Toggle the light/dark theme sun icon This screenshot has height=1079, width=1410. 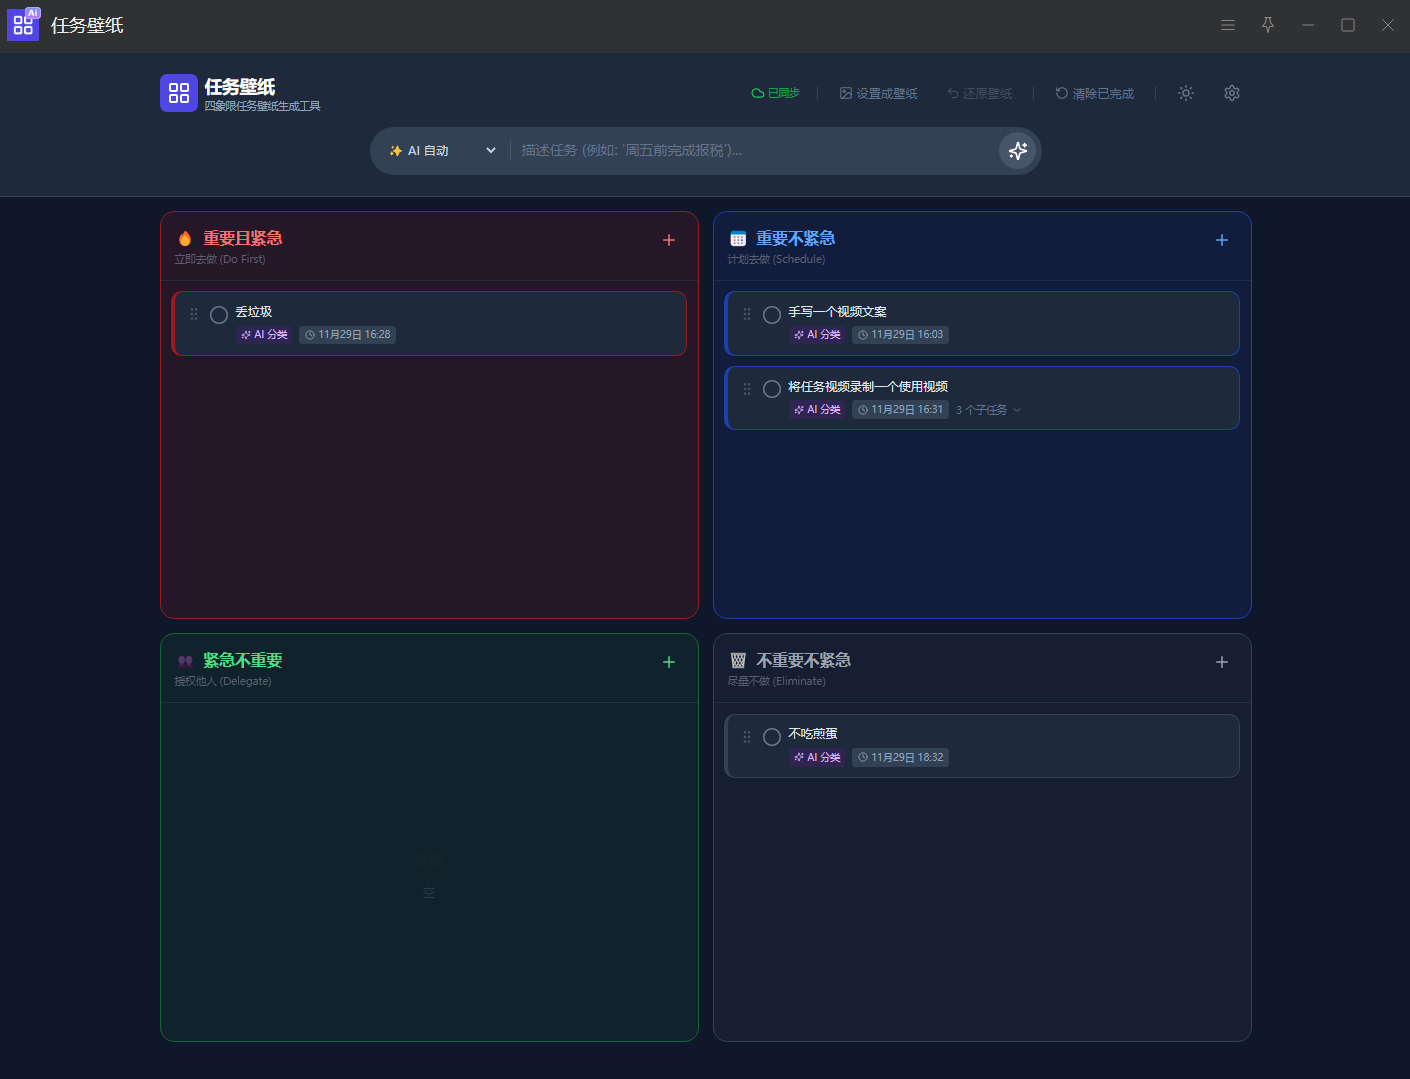(x=1186, y=93)
